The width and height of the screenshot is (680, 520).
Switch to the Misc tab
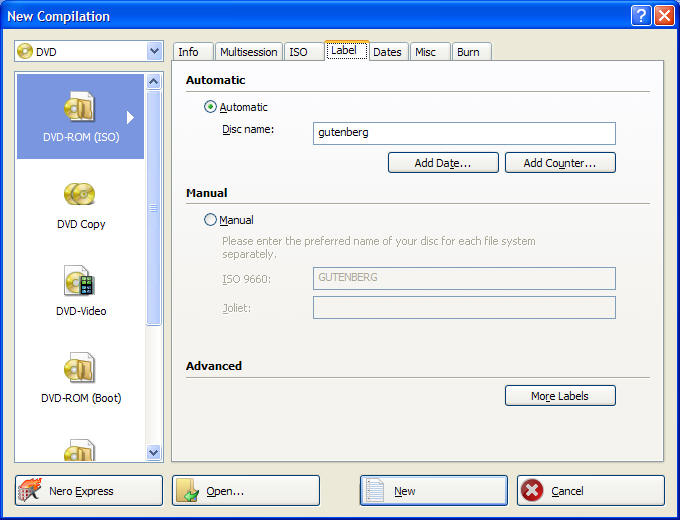pos(429,52)
